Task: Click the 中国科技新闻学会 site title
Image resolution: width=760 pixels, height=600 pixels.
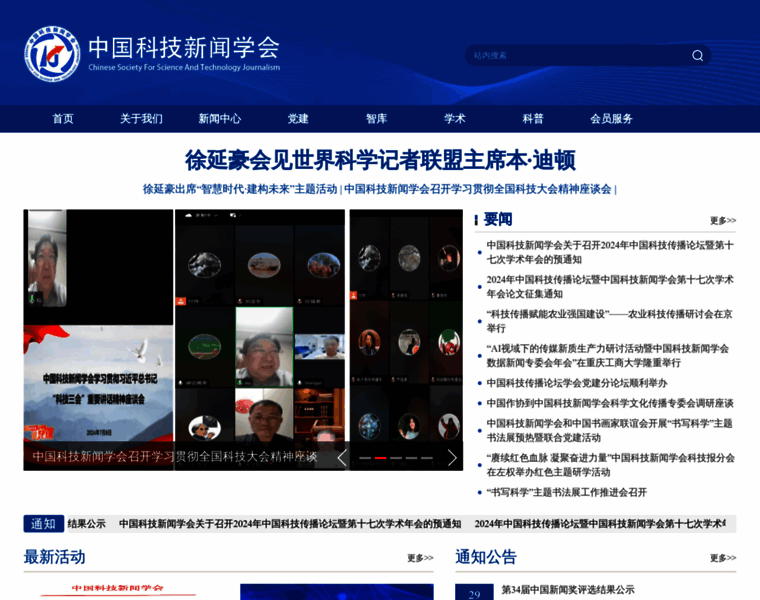Action: pyautogui.click(x=184, y=47)
